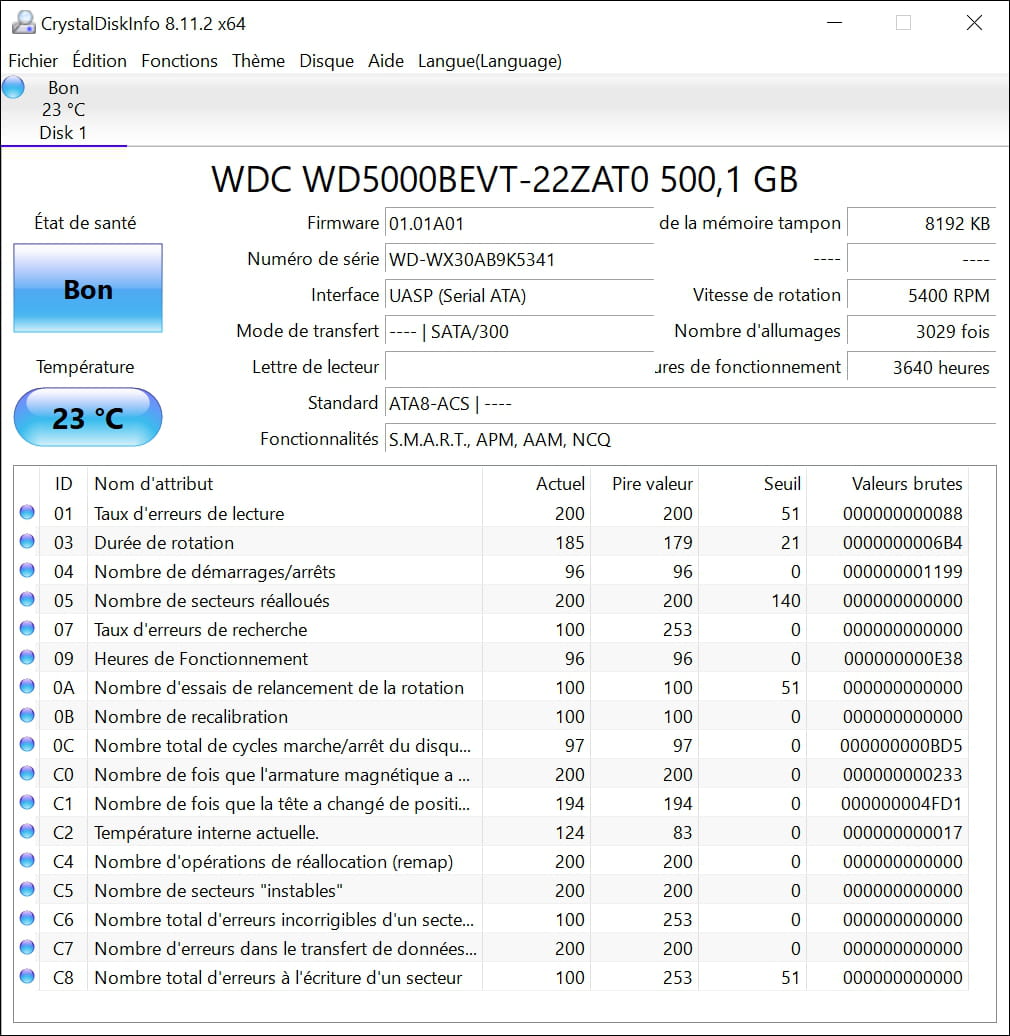Click the Fonctionnalités field S.M.A.R.T., APM, AAM, NCQ
The height and width of the screenshot is (1036, 1010).
pos(690,439)
